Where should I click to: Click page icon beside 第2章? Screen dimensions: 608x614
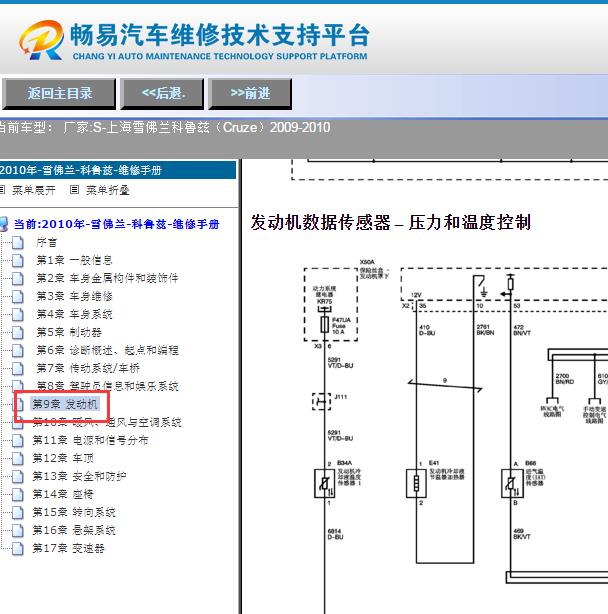18,279
